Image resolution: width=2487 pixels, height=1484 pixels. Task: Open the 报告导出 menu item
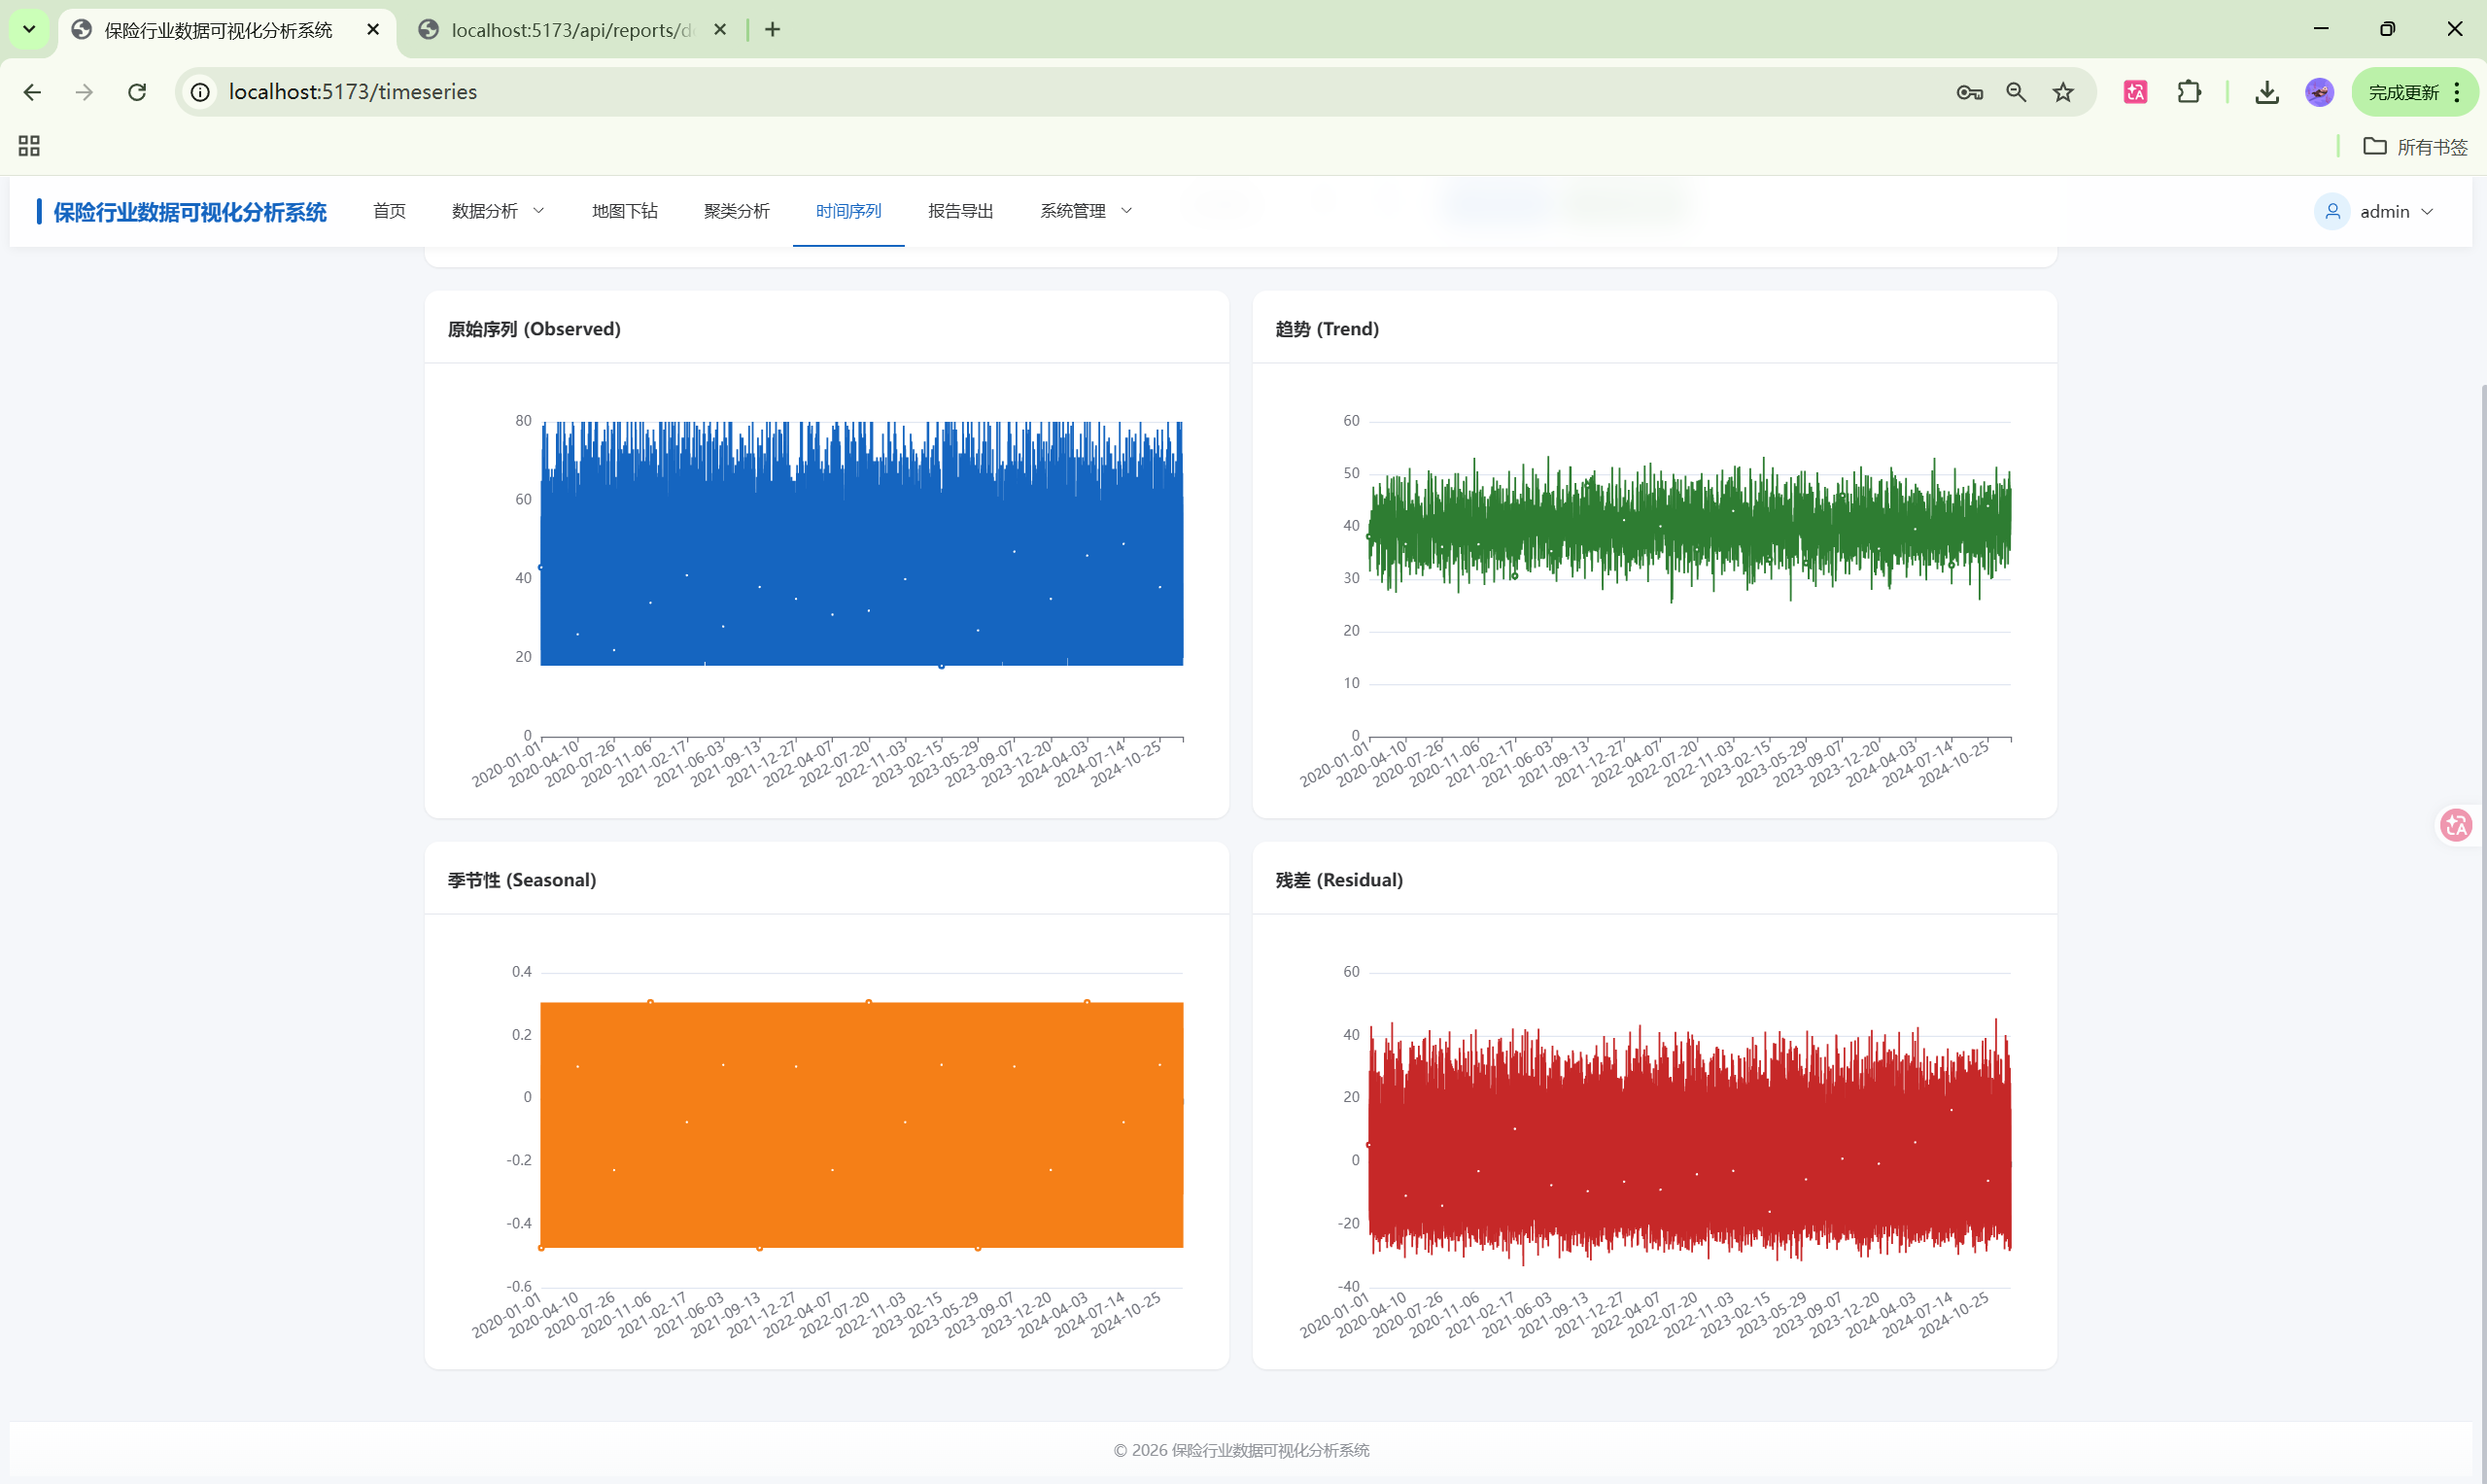(x=960, y=211)
